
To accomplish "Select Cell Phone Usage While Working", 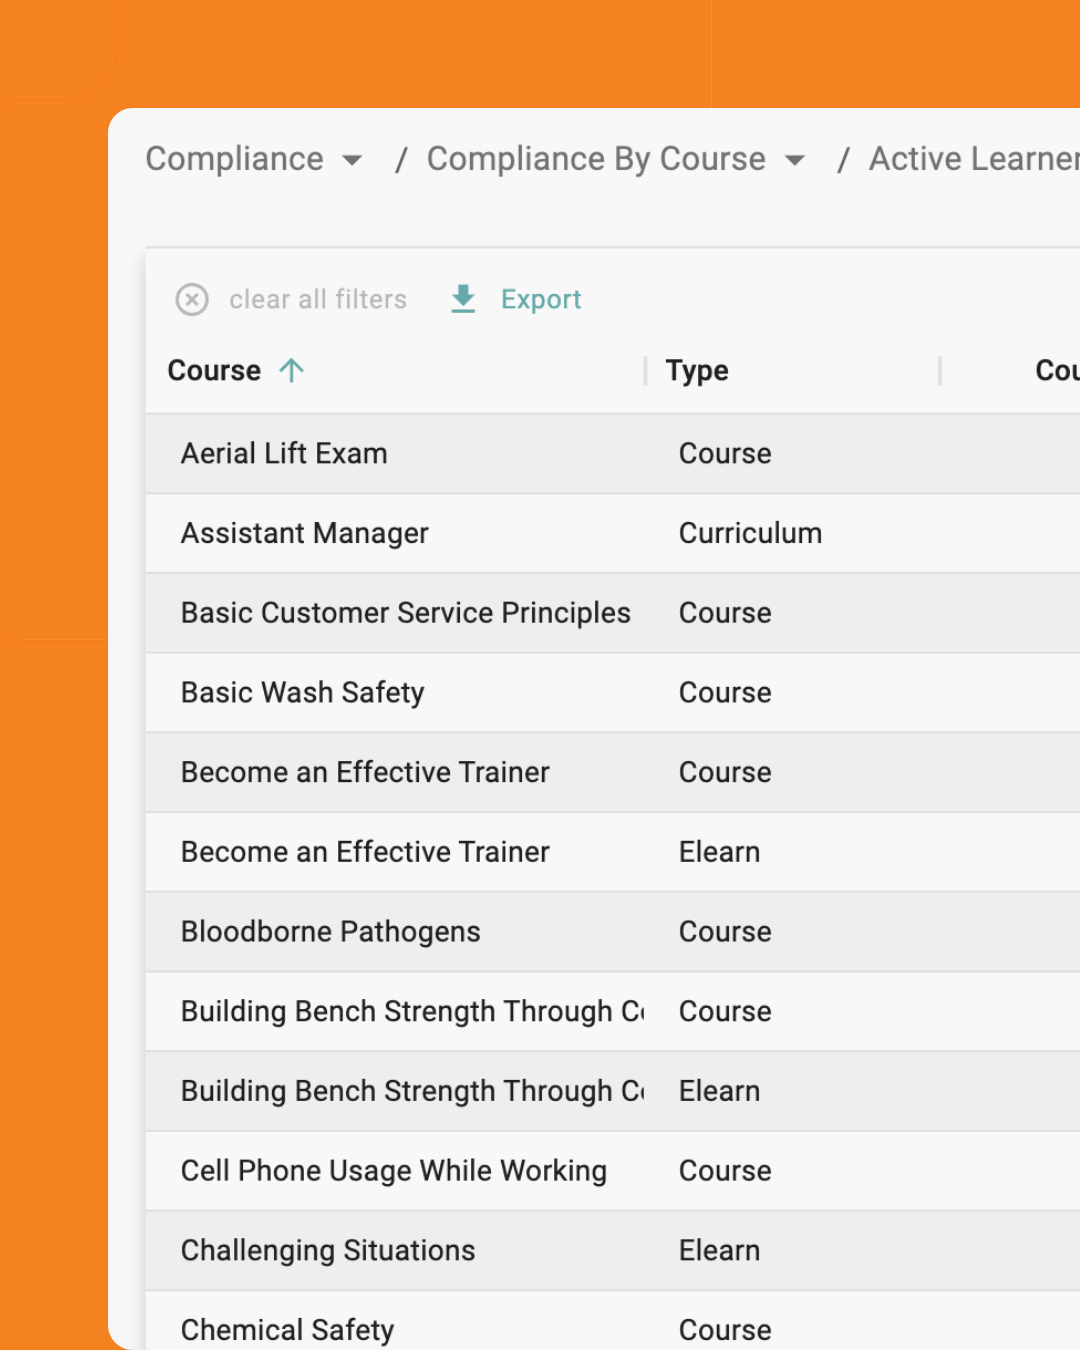I will 393,1171.
